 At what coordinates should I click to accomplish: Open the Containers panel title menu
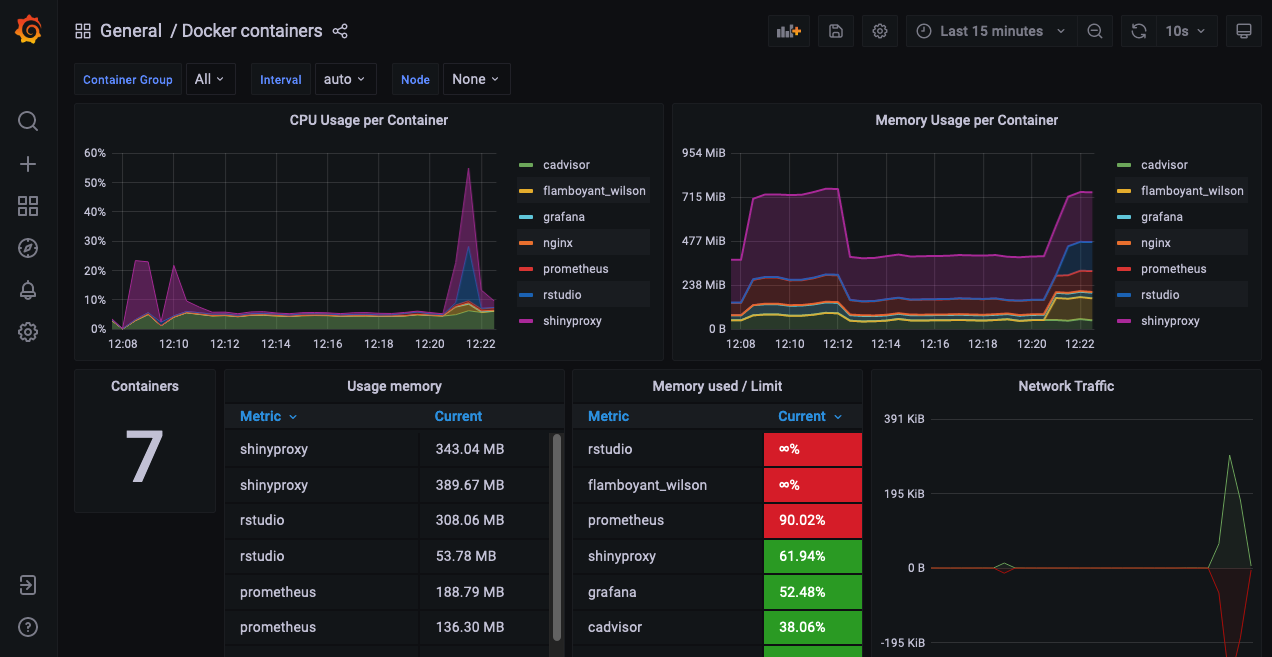point(145,386)
